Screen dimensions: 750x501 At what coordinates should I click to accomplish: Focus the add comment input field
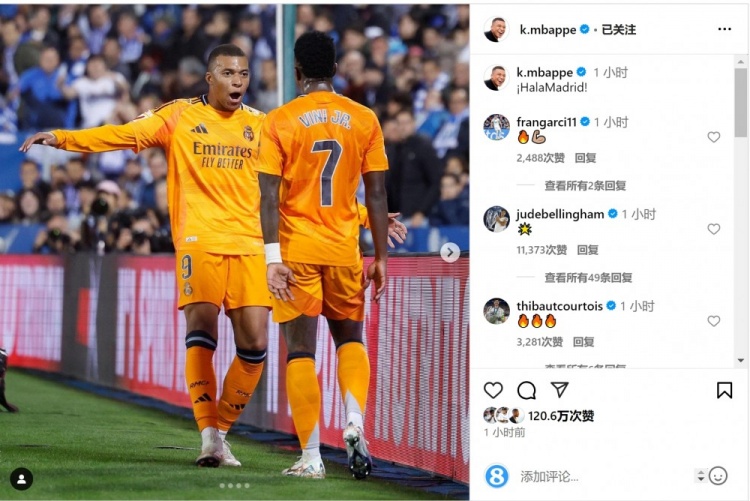pyautogui.click(x=604, y=476)
